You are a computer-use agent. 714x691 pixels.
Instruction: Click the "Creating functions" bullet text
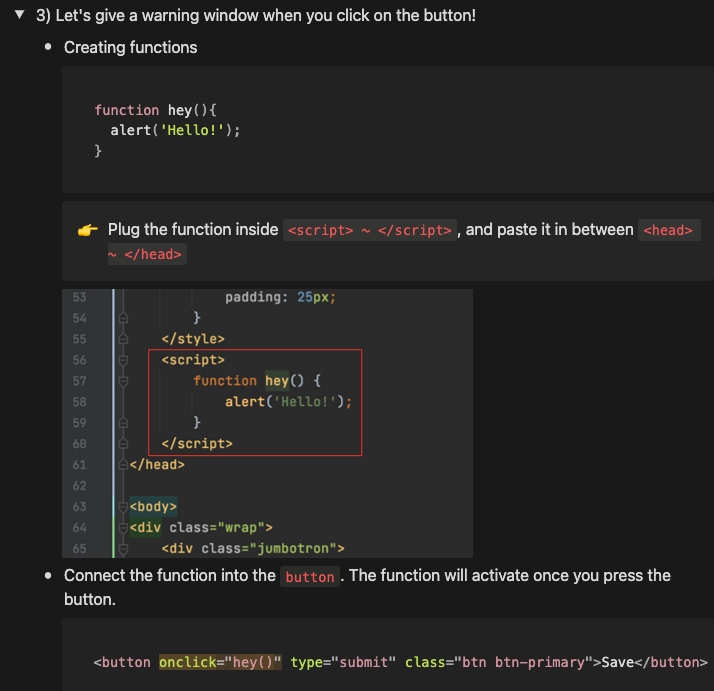[130, 47]
